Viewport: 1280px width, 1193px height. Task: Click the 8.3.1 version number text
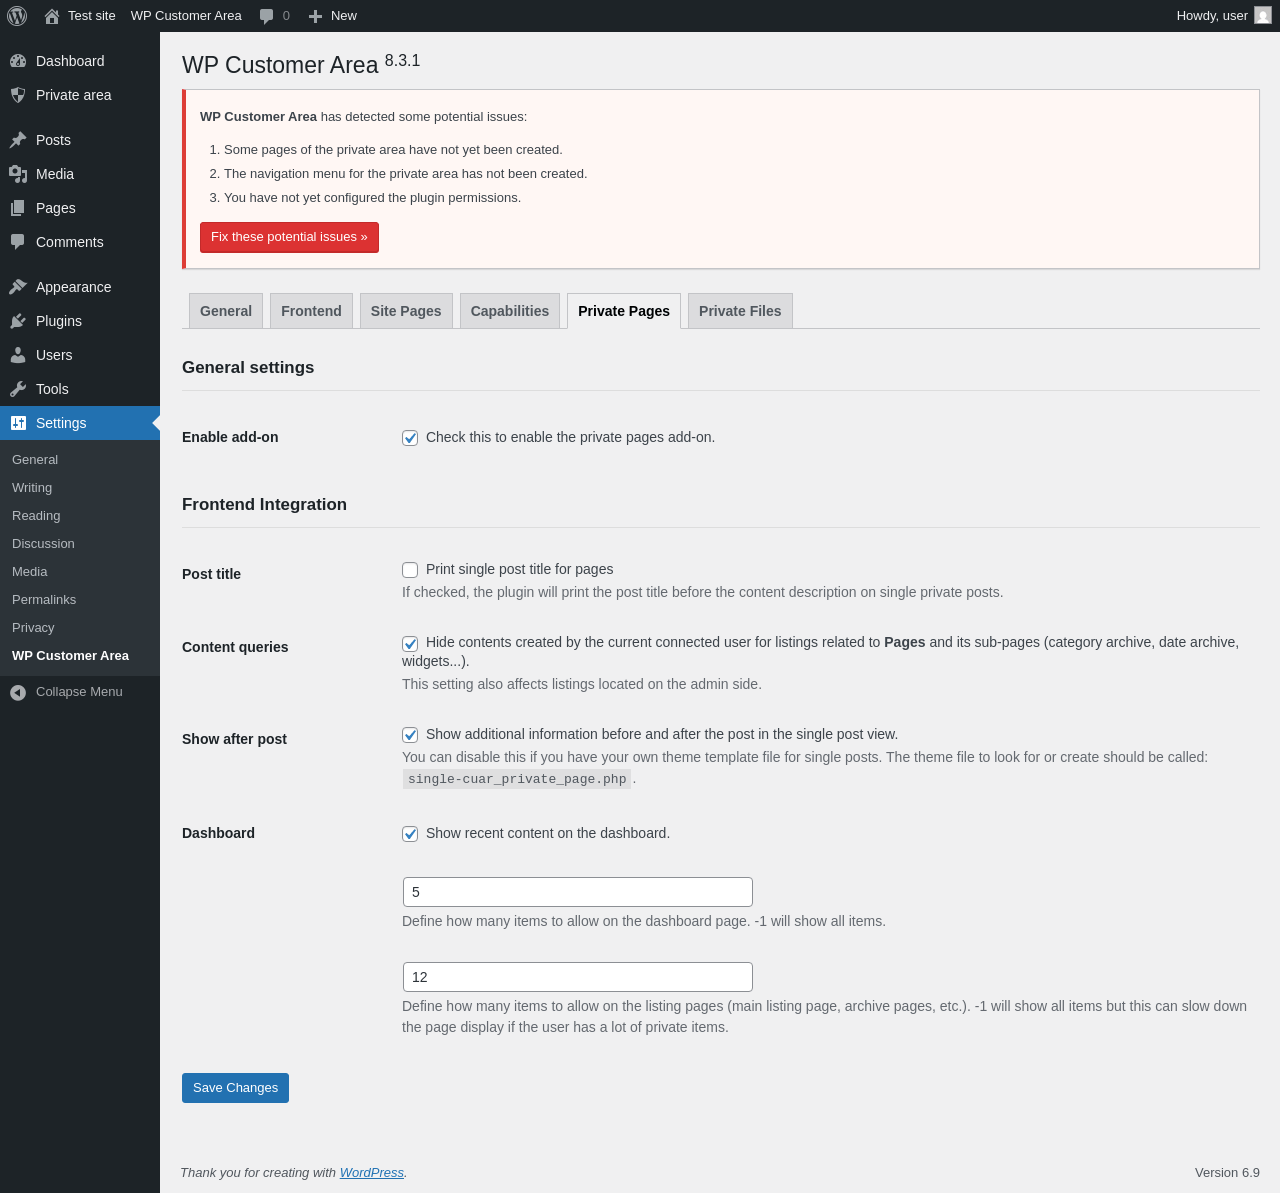pos(402,61)
